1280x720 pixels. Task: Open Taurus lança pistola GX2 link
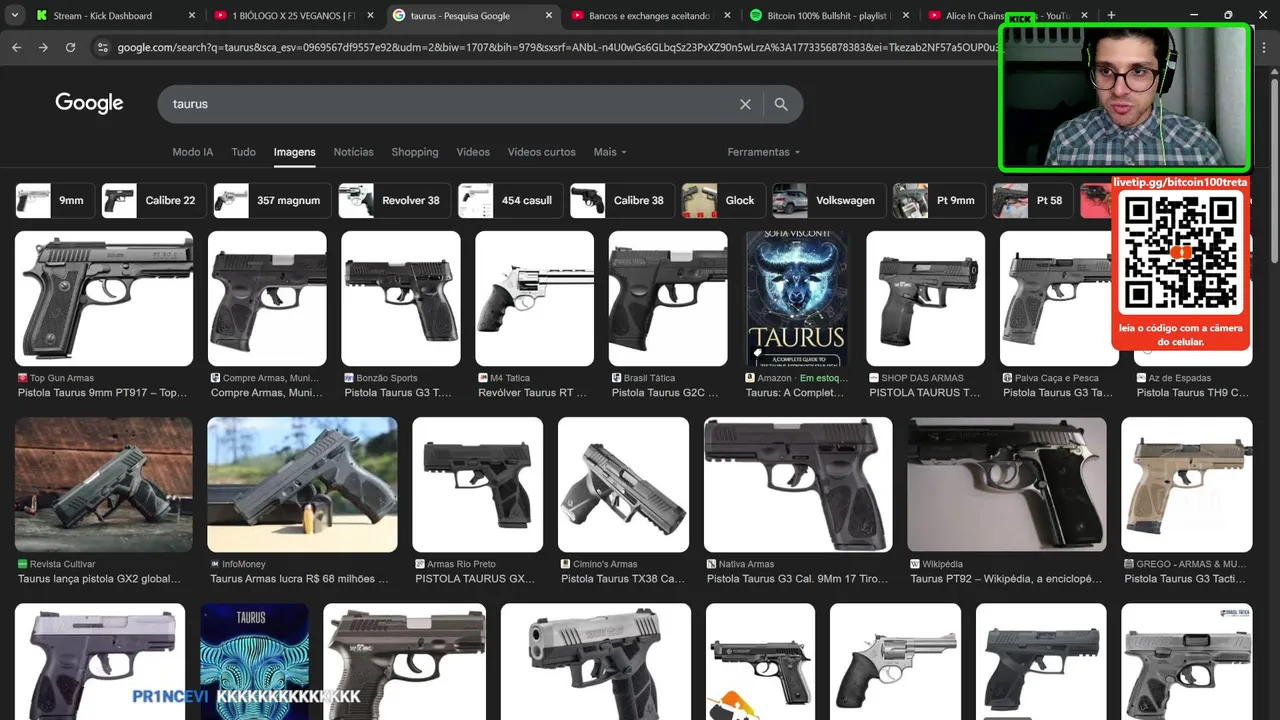(99, 579)
